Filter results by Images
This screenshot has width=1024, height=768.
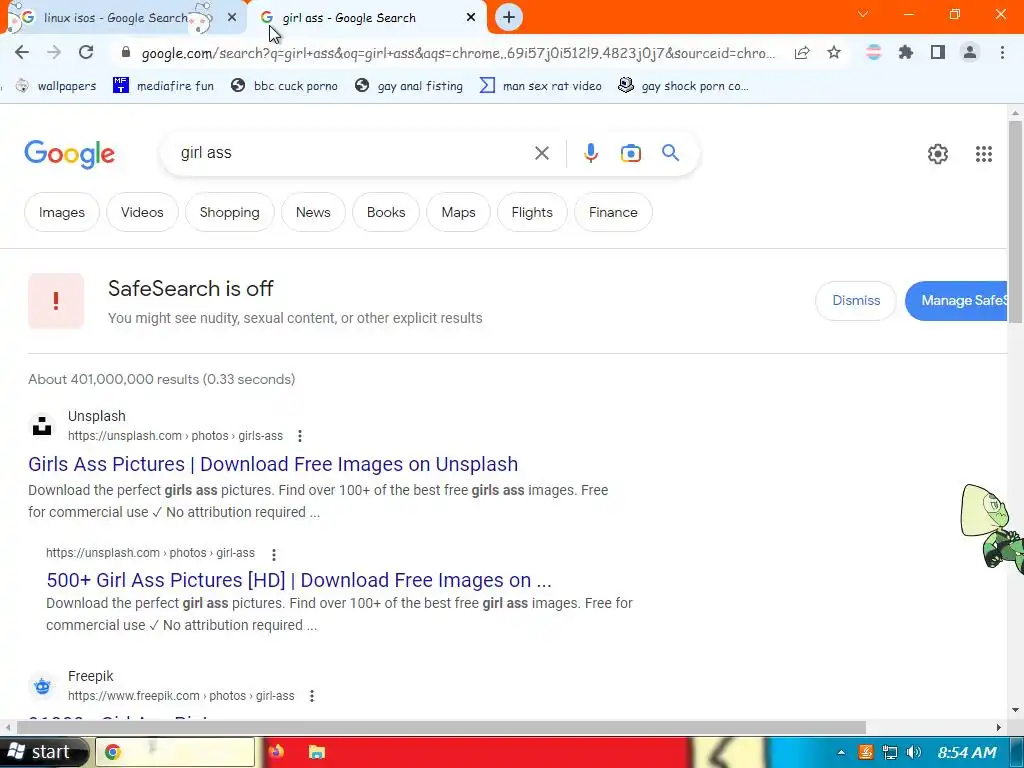point(61,212)
